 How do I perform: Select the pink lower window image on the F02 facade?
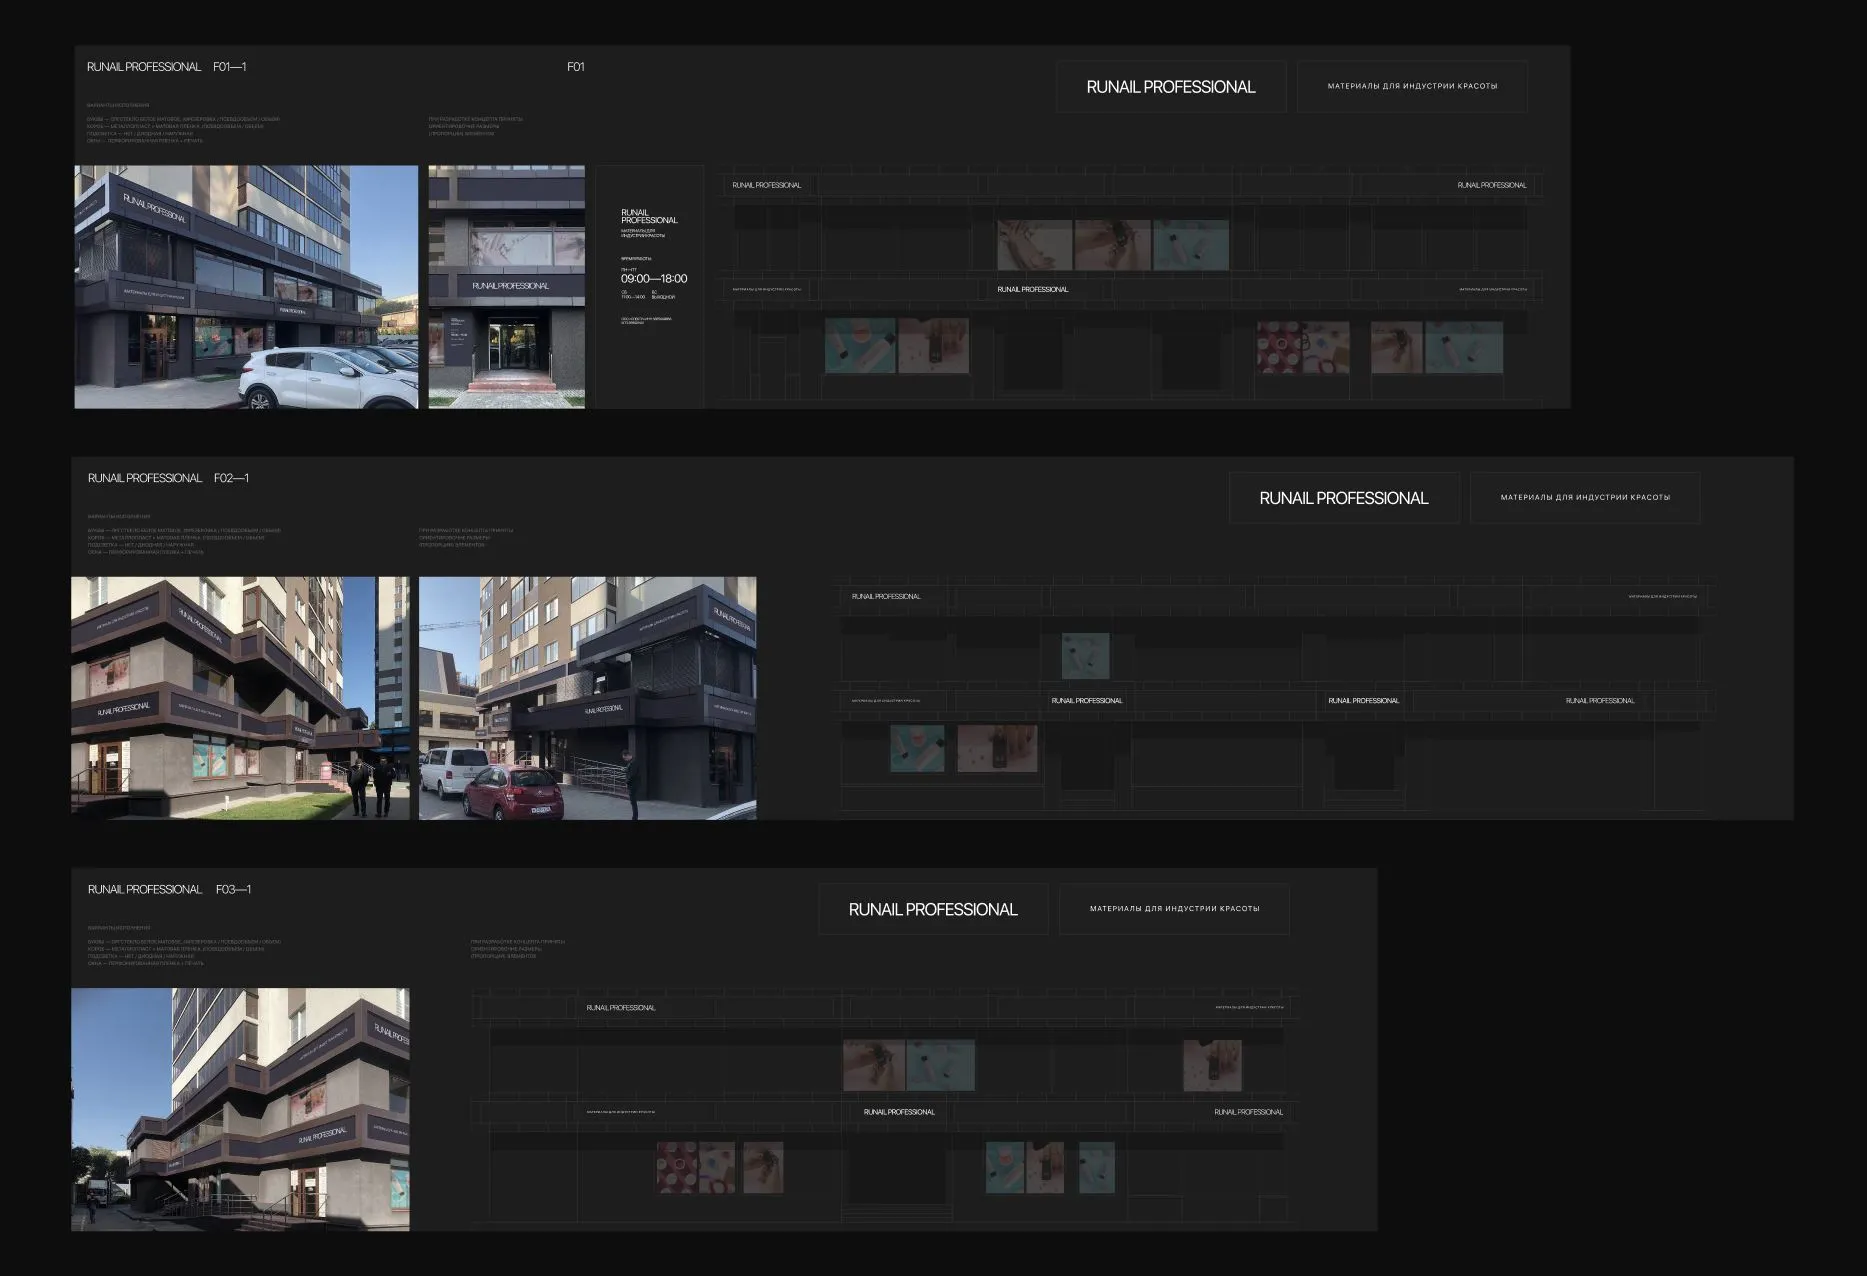(x=997, y=748)
